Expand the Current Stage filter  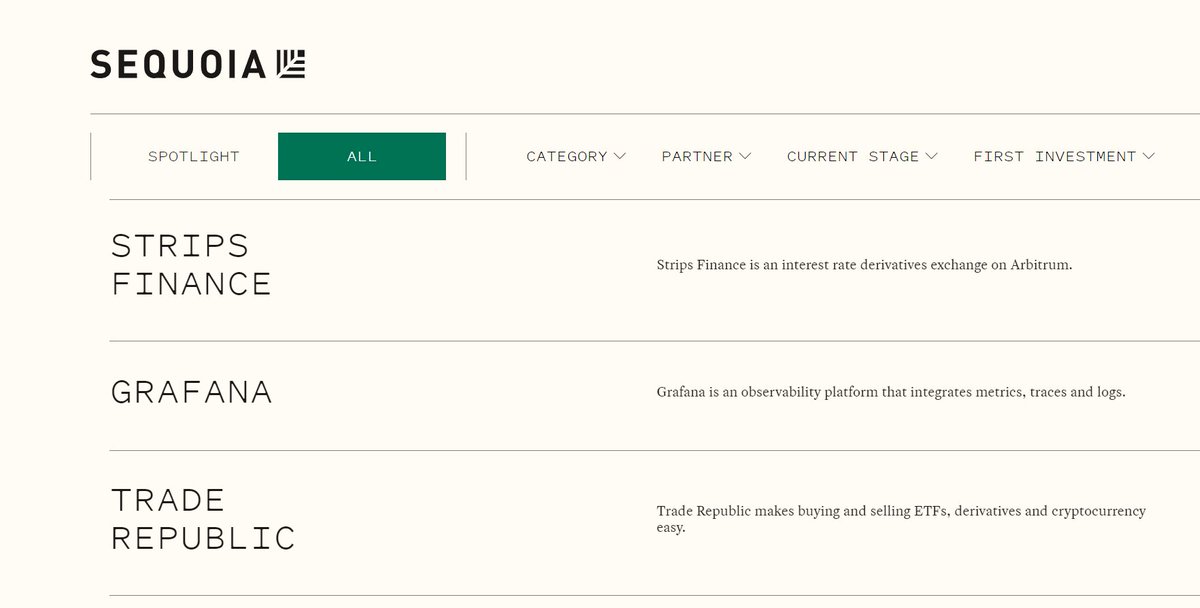point(862,157)
